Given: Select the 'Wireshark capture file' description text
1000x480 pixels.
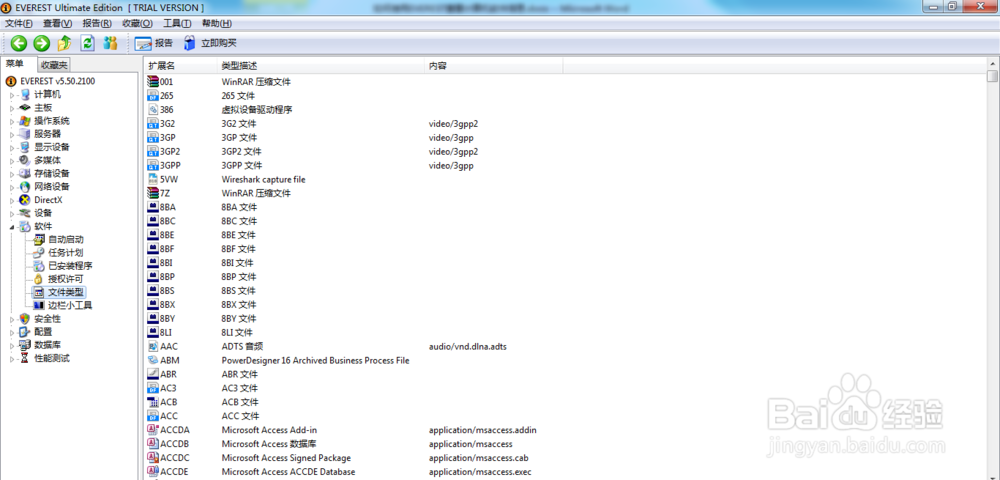Looking at the screenshot, I should point(263,180).
